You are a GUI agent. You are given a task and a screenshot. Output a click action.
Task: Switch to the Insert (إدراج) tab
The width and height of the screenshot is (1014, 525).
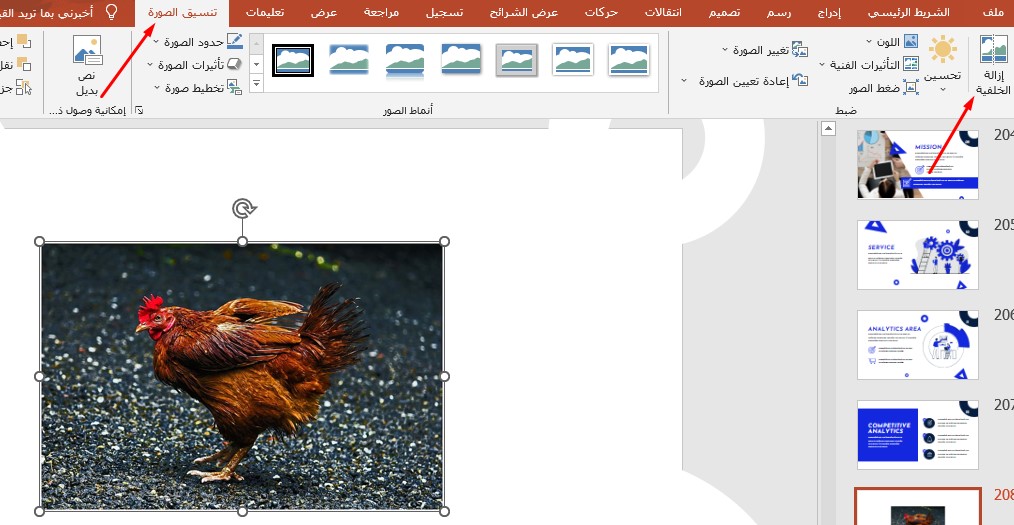point(830,12)
